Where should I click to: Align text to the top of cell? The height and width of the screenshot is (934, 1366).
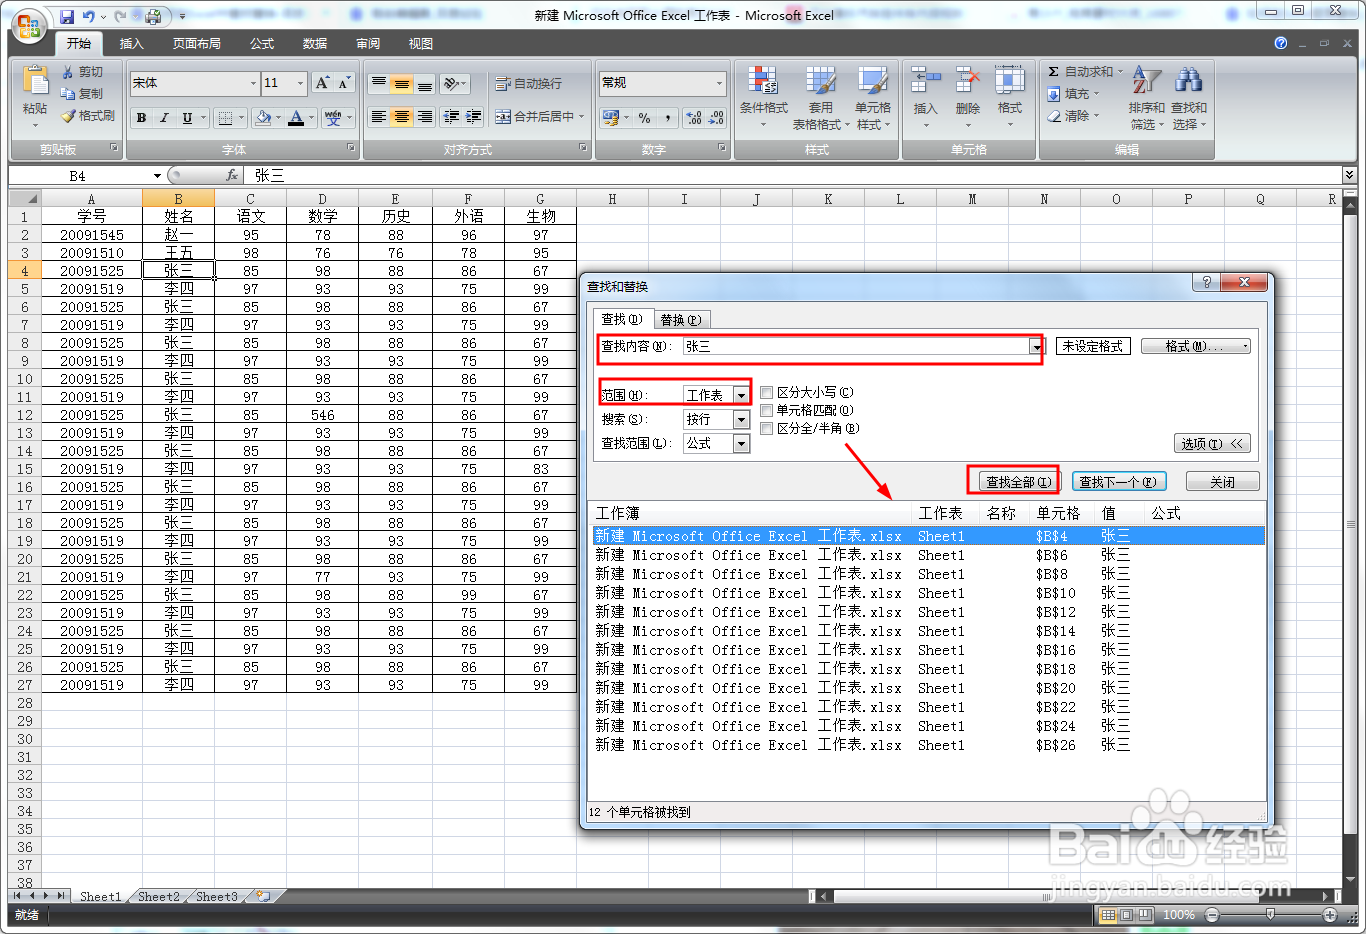tap(379, 84)
